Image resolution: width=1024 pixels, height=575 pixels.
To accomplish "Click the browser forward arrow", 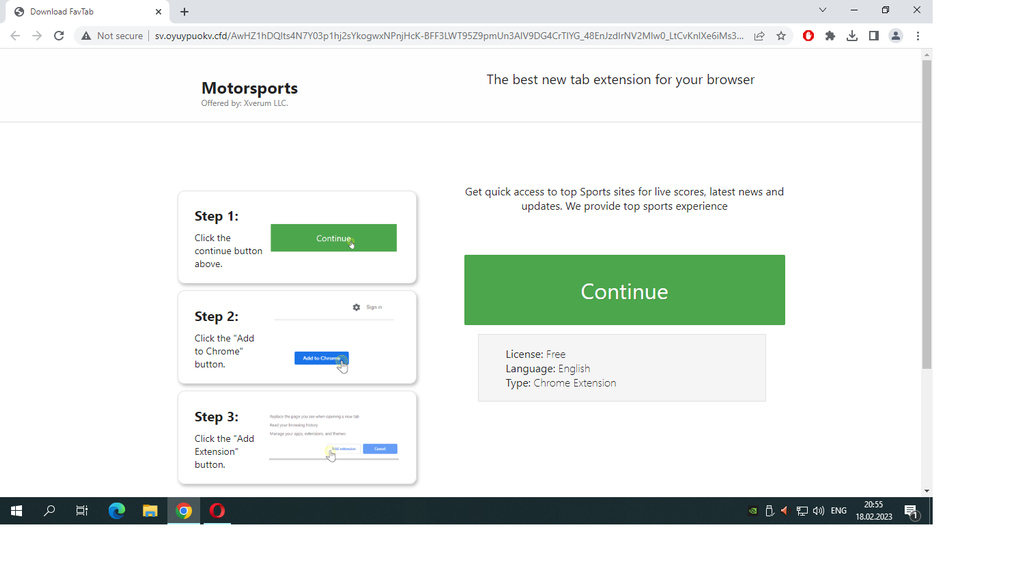I will (37, 36).
